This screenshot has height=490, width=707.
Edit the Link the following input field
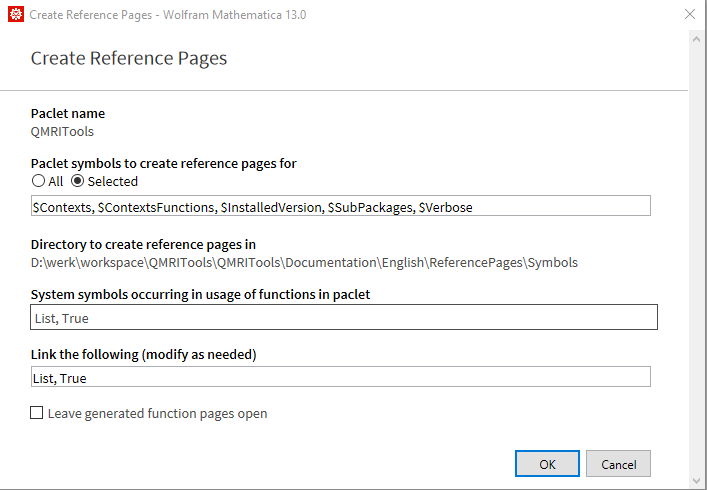tap(340, 376)
